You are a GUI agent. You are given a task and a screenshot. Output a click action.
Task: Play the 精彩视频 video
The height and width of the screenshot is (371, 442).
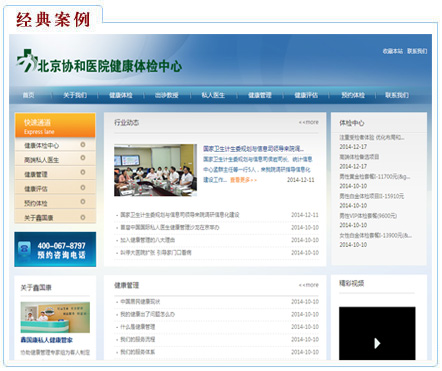pos(377,343)
